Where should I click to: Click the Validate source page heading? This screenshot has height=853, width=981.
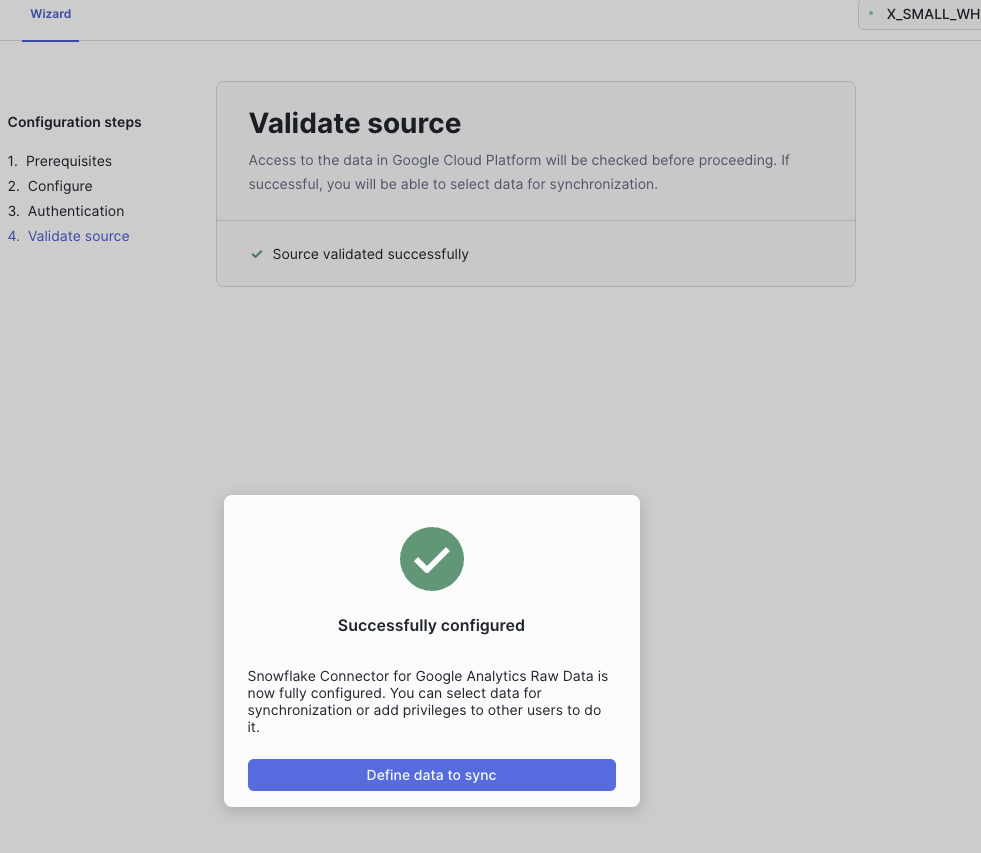pos(354,123)
